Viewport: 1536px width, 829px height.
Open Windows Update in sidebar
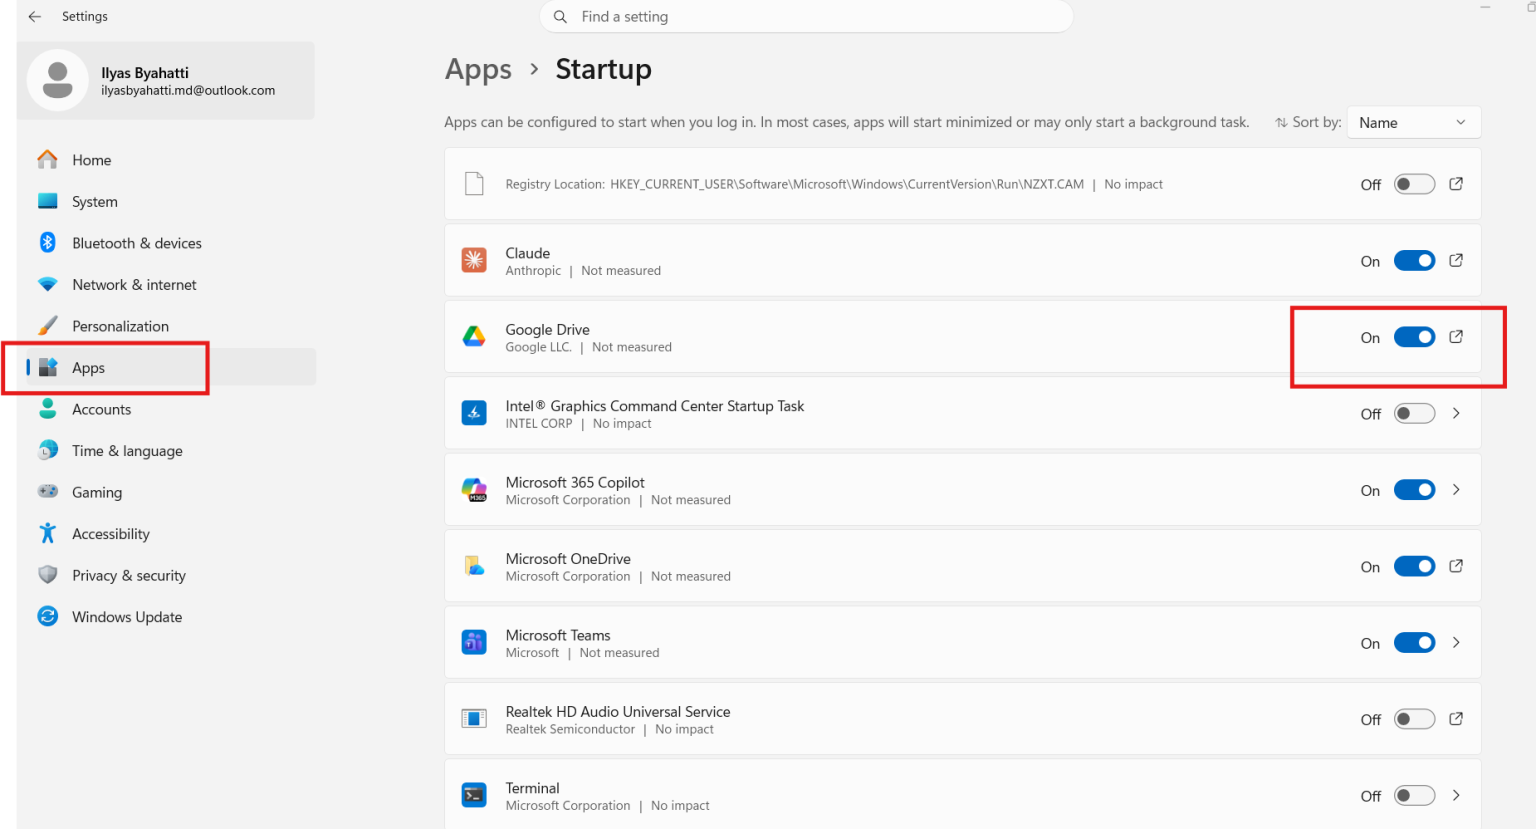click(x=166, y=617)
